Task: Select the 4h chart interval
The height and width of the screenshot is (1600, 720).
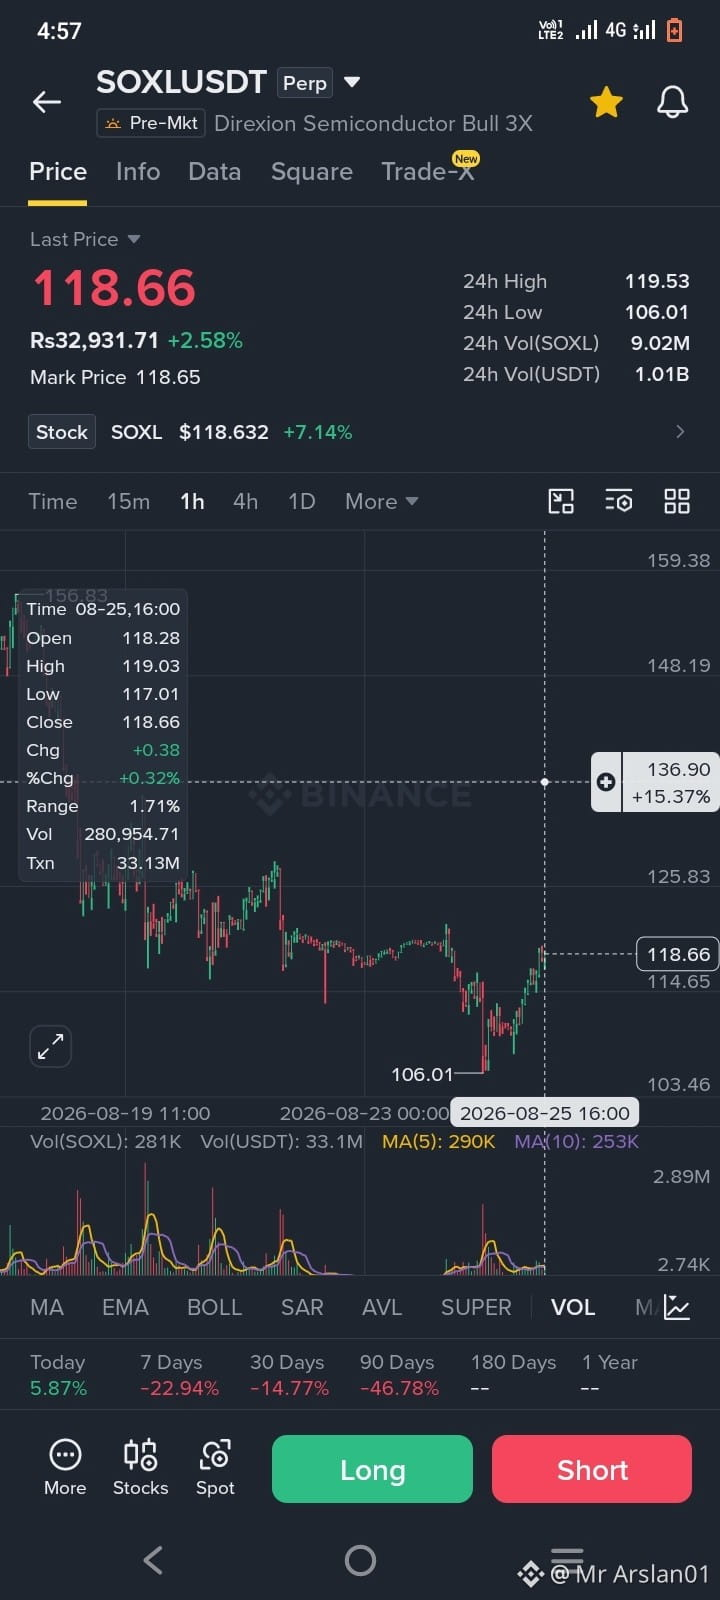Action: coord(245,501)
